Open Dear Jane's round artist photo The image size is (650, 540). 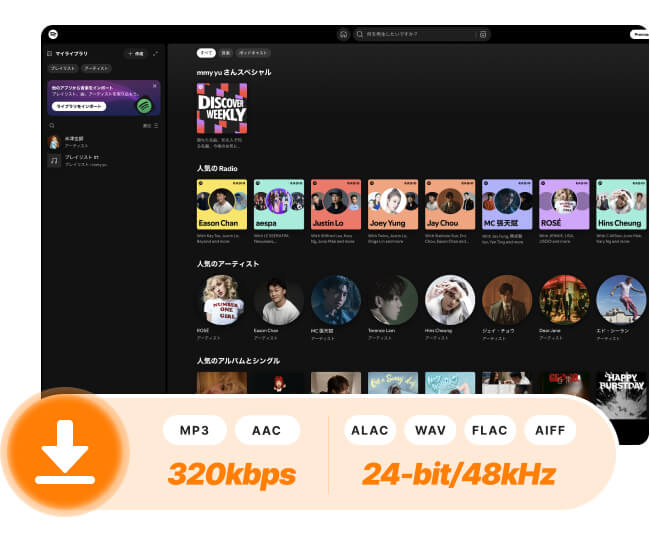[x=564, y=300]
